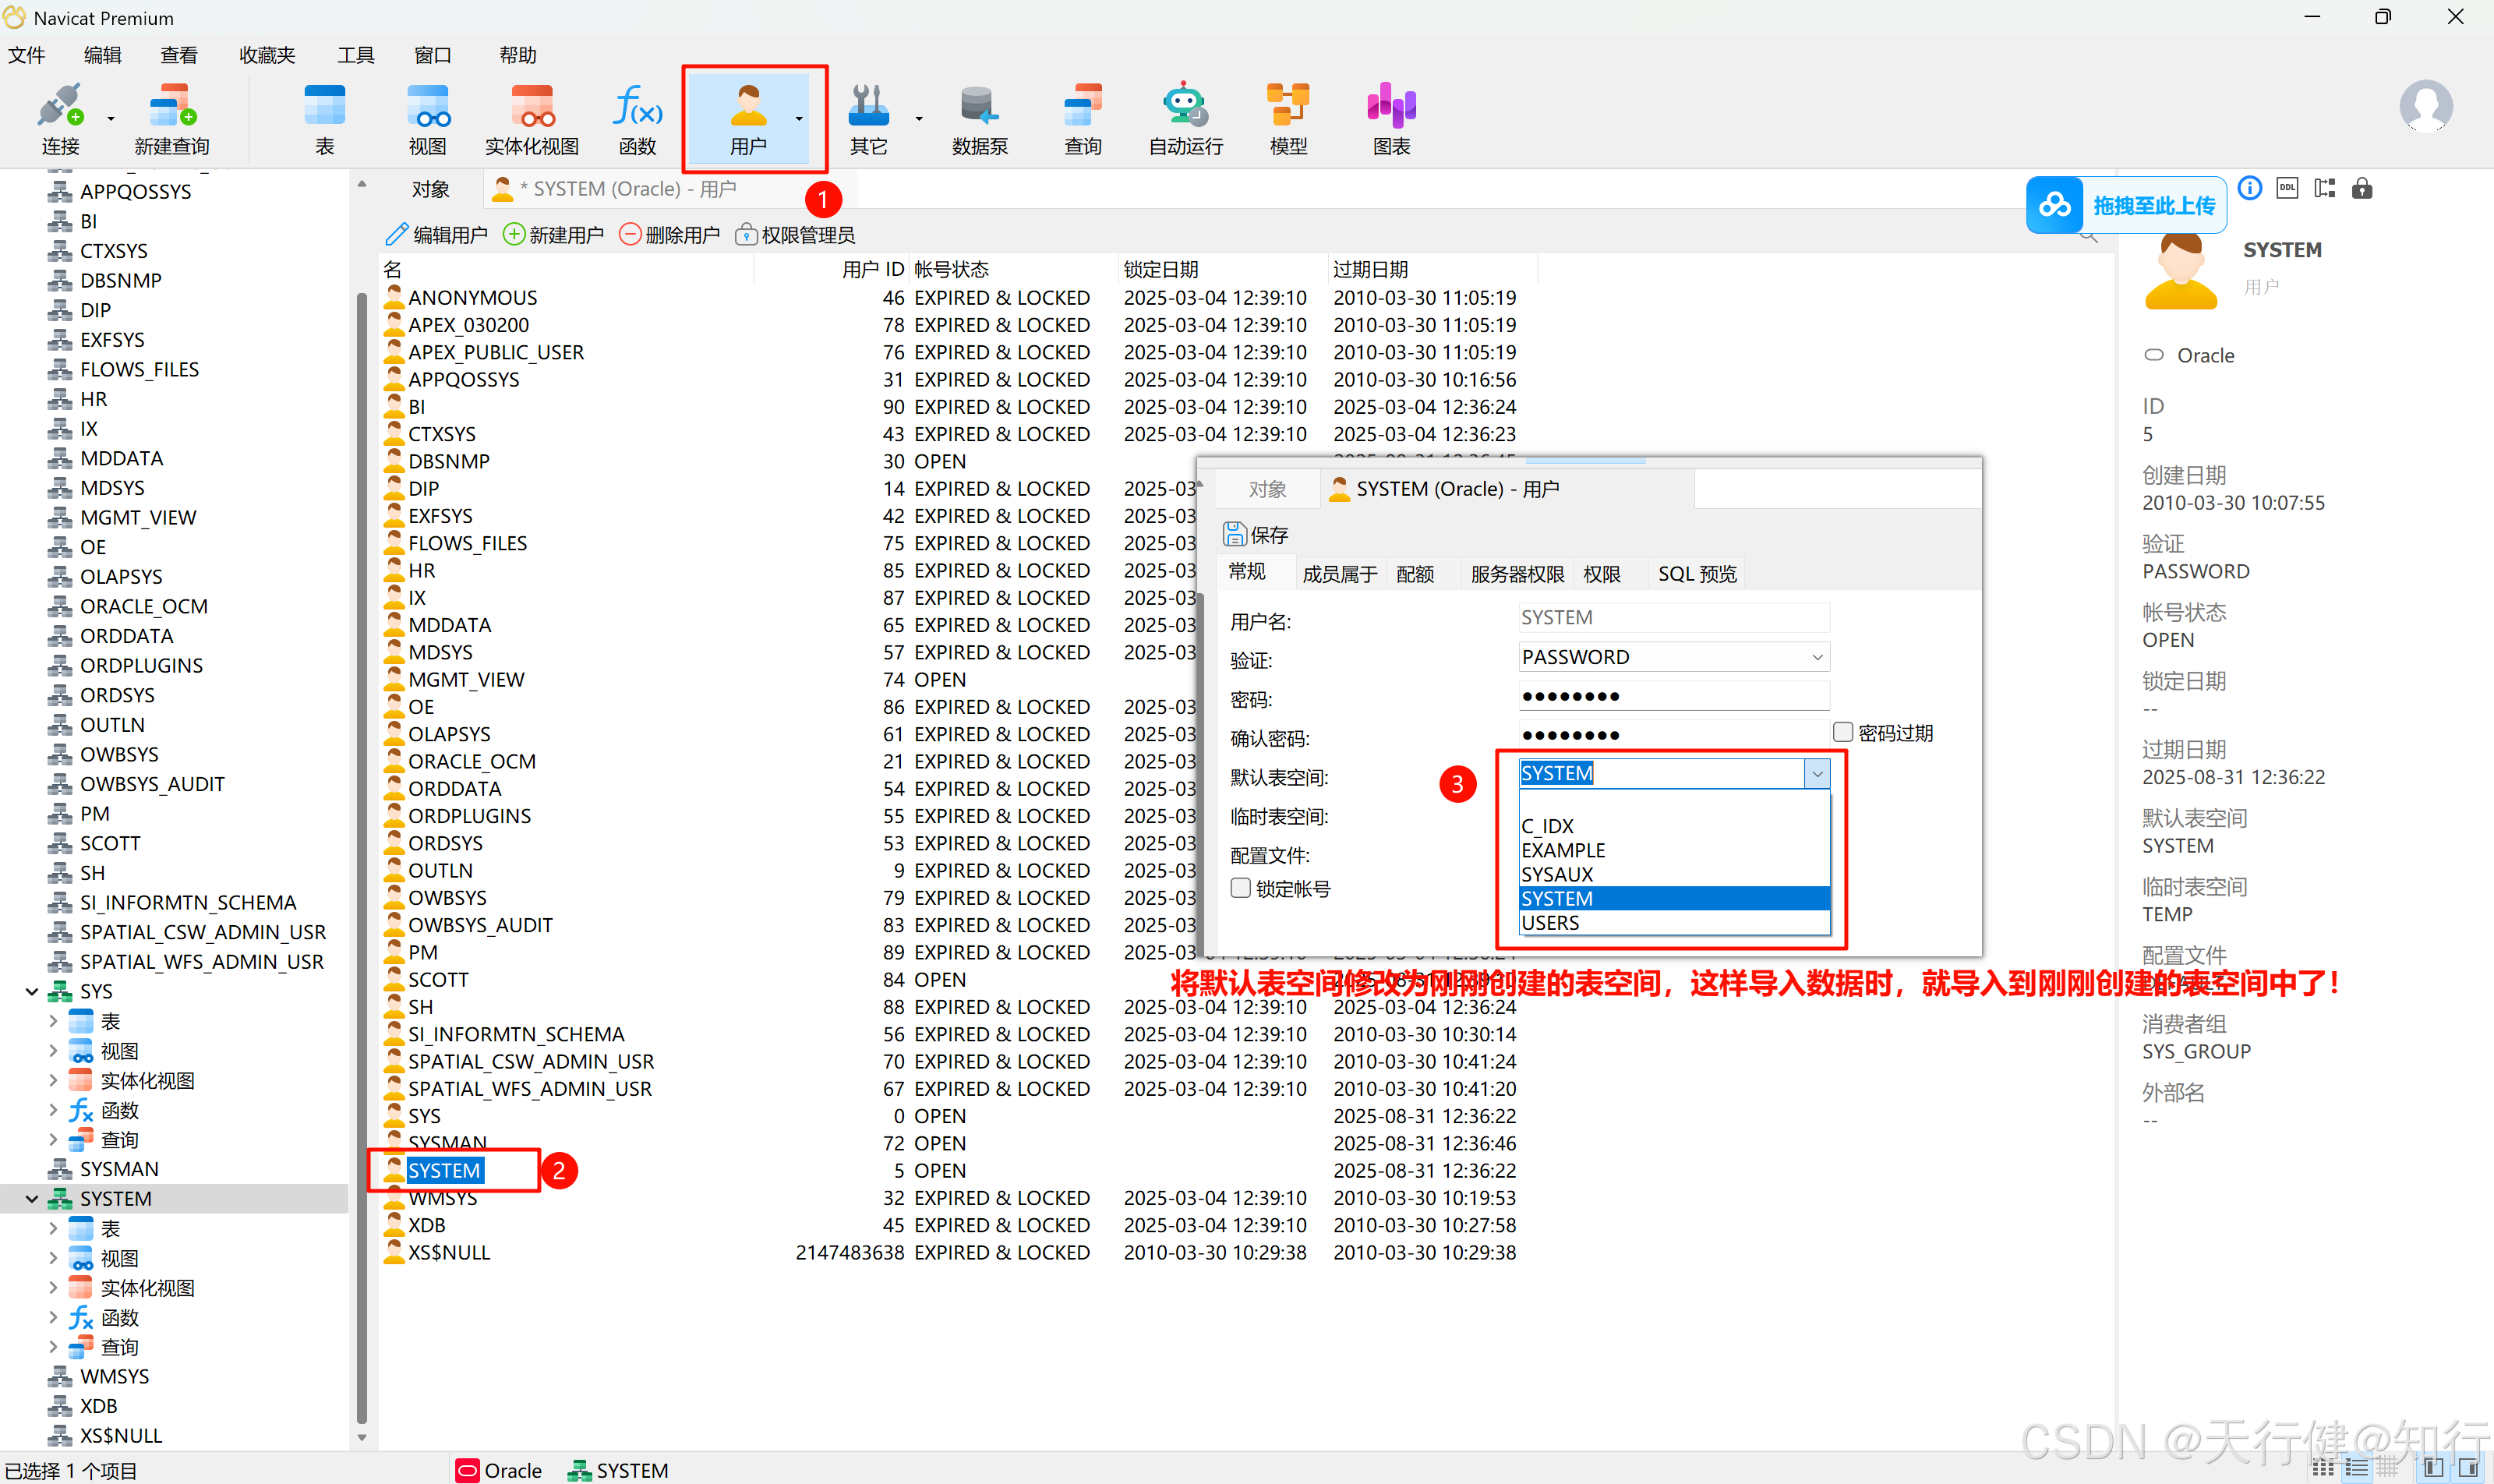The width and height of the screenshot is (2494, 1484).
Task: Check the 锁定帐号 checkbox
Action: pos(1241,888)
